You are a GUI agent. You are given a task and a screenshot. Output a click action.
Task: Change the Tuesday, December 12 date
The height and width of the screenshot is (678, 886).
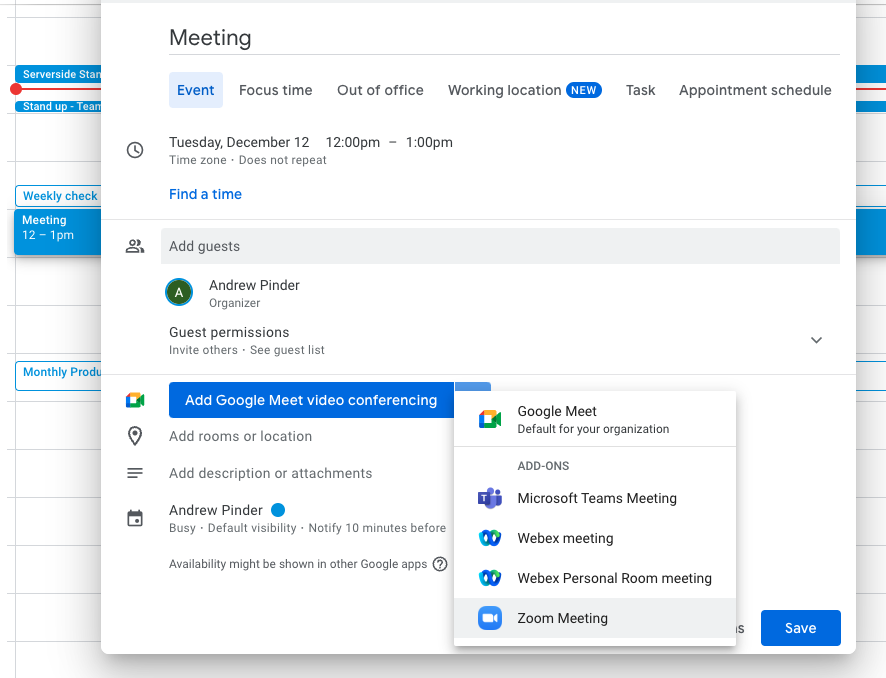click(x=239, y=142)
